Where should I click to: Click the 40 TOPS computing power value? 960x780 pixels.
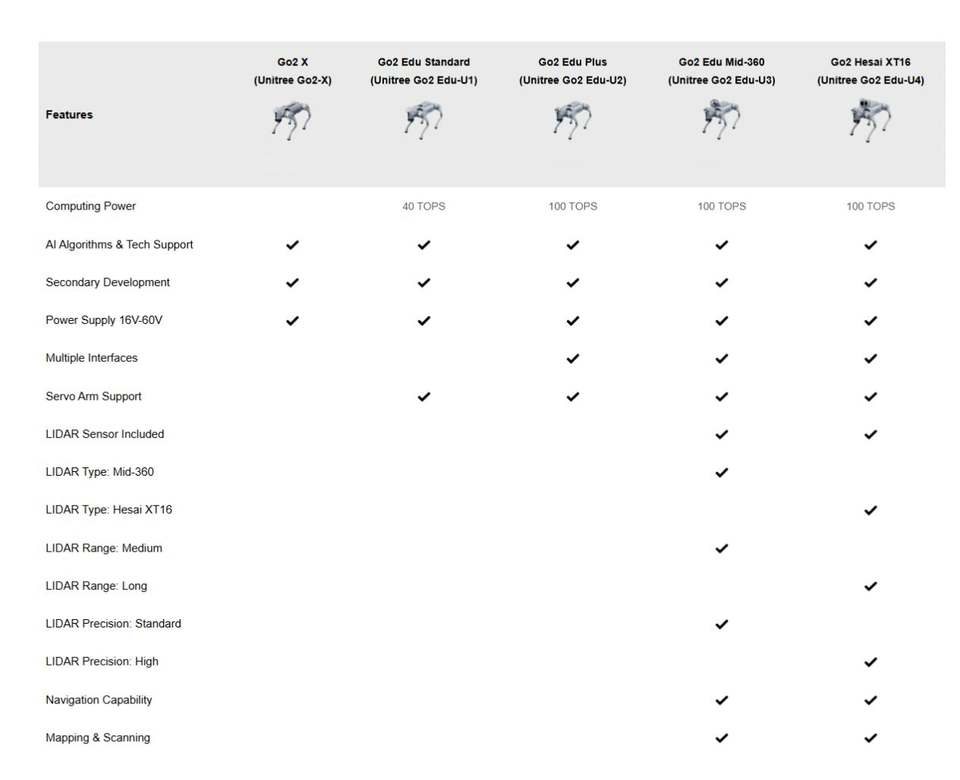424,206
